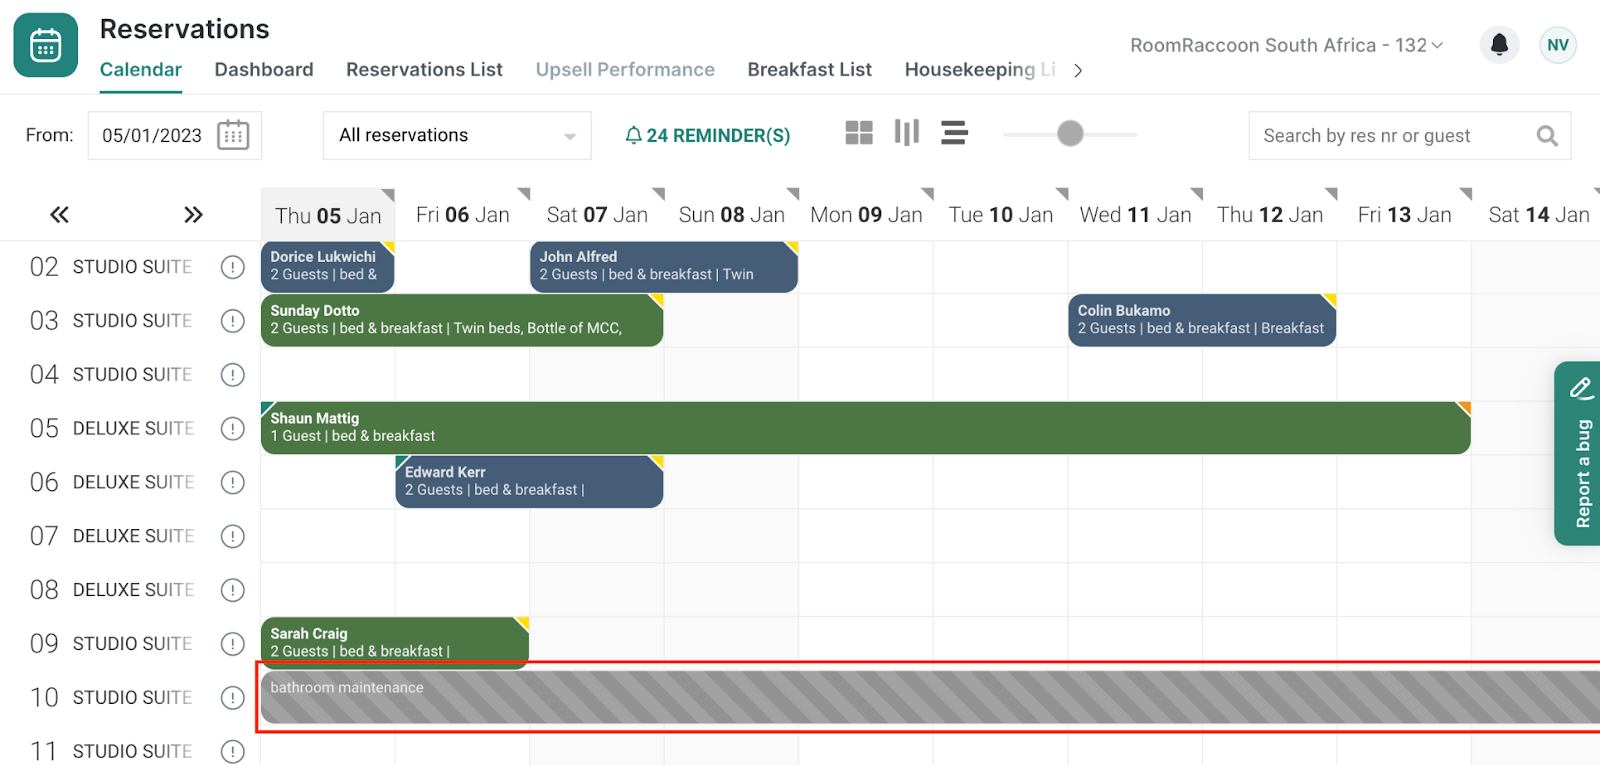The image size is (1600, 765).
Task: Open Colin Bukamo's reservation block
Action: [x=1202, y=320]
